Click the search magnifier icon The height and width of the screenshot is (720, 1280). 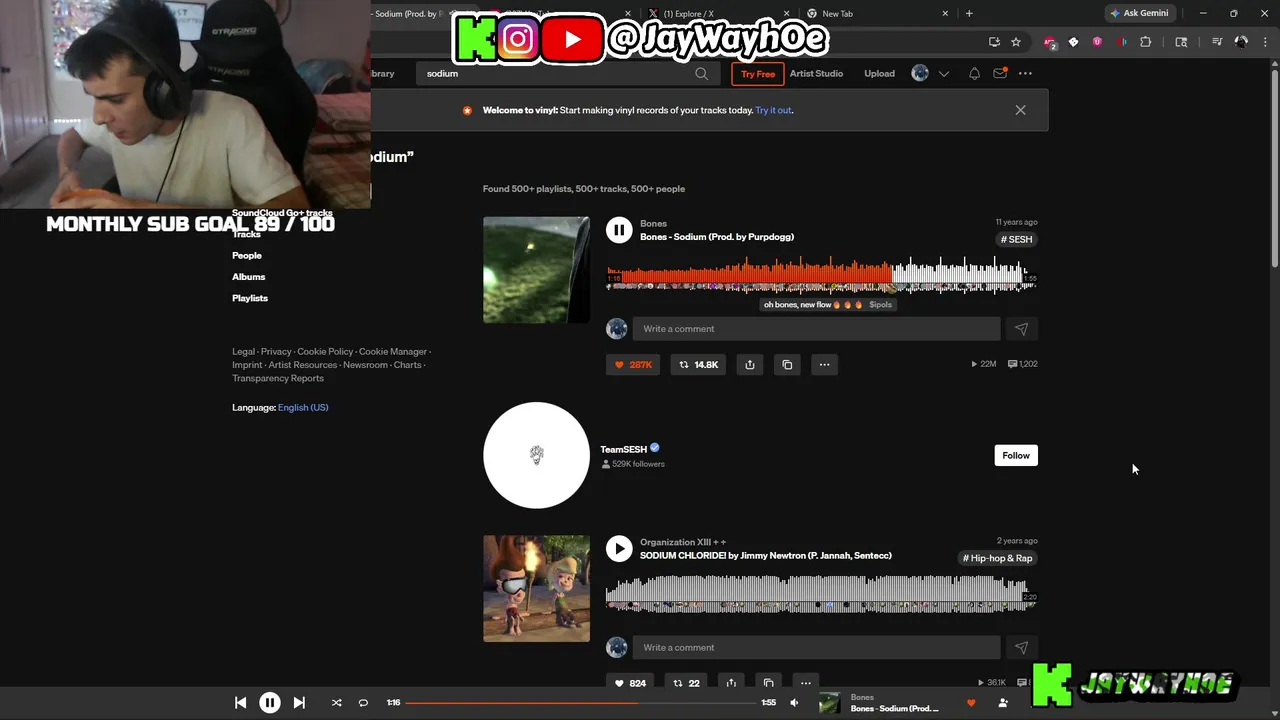[x=701, y=74]
